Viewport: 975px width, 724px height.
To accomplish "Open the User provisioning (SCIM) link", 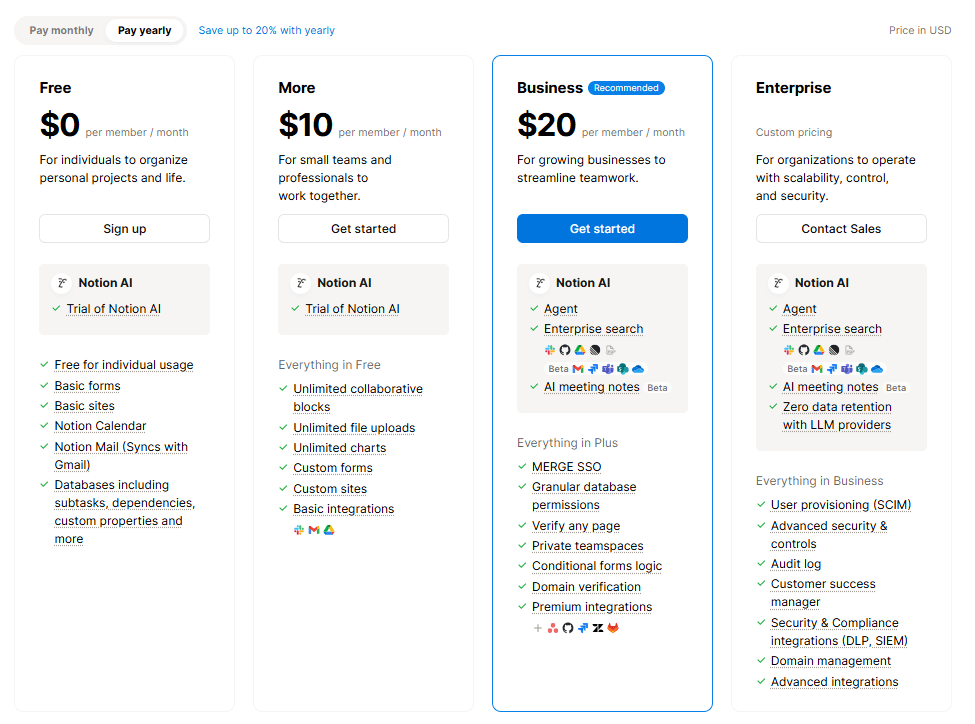I will 841,505.
